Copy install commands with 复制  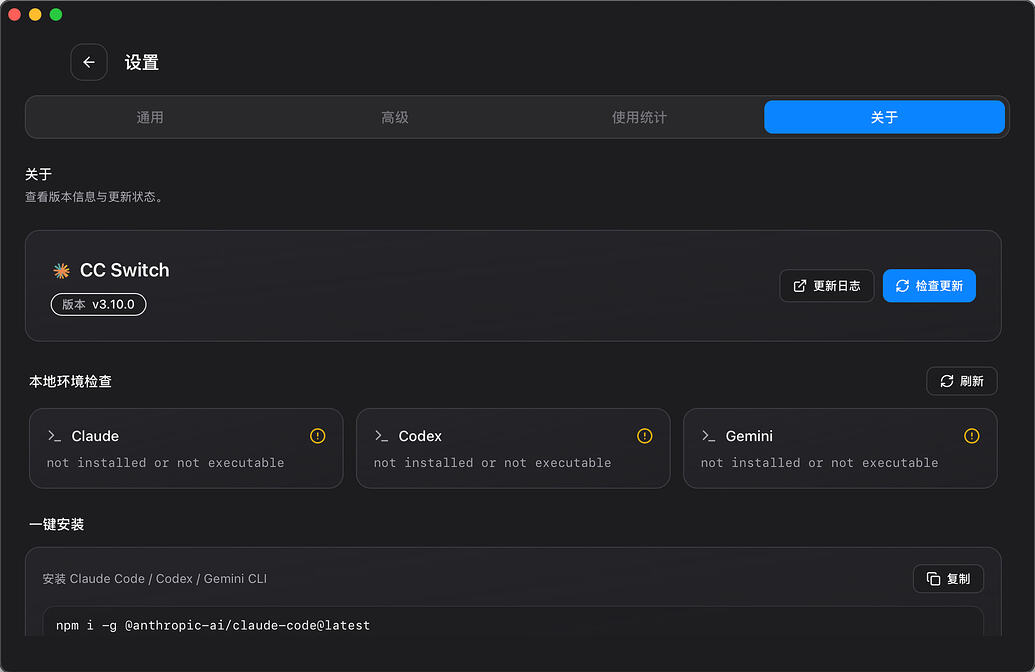(949, 579)
